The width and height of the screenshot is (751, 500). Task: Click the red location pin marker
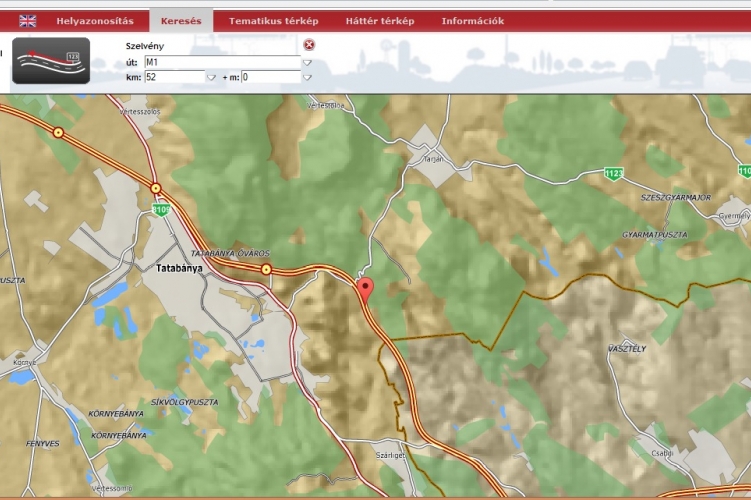[365, 289]
